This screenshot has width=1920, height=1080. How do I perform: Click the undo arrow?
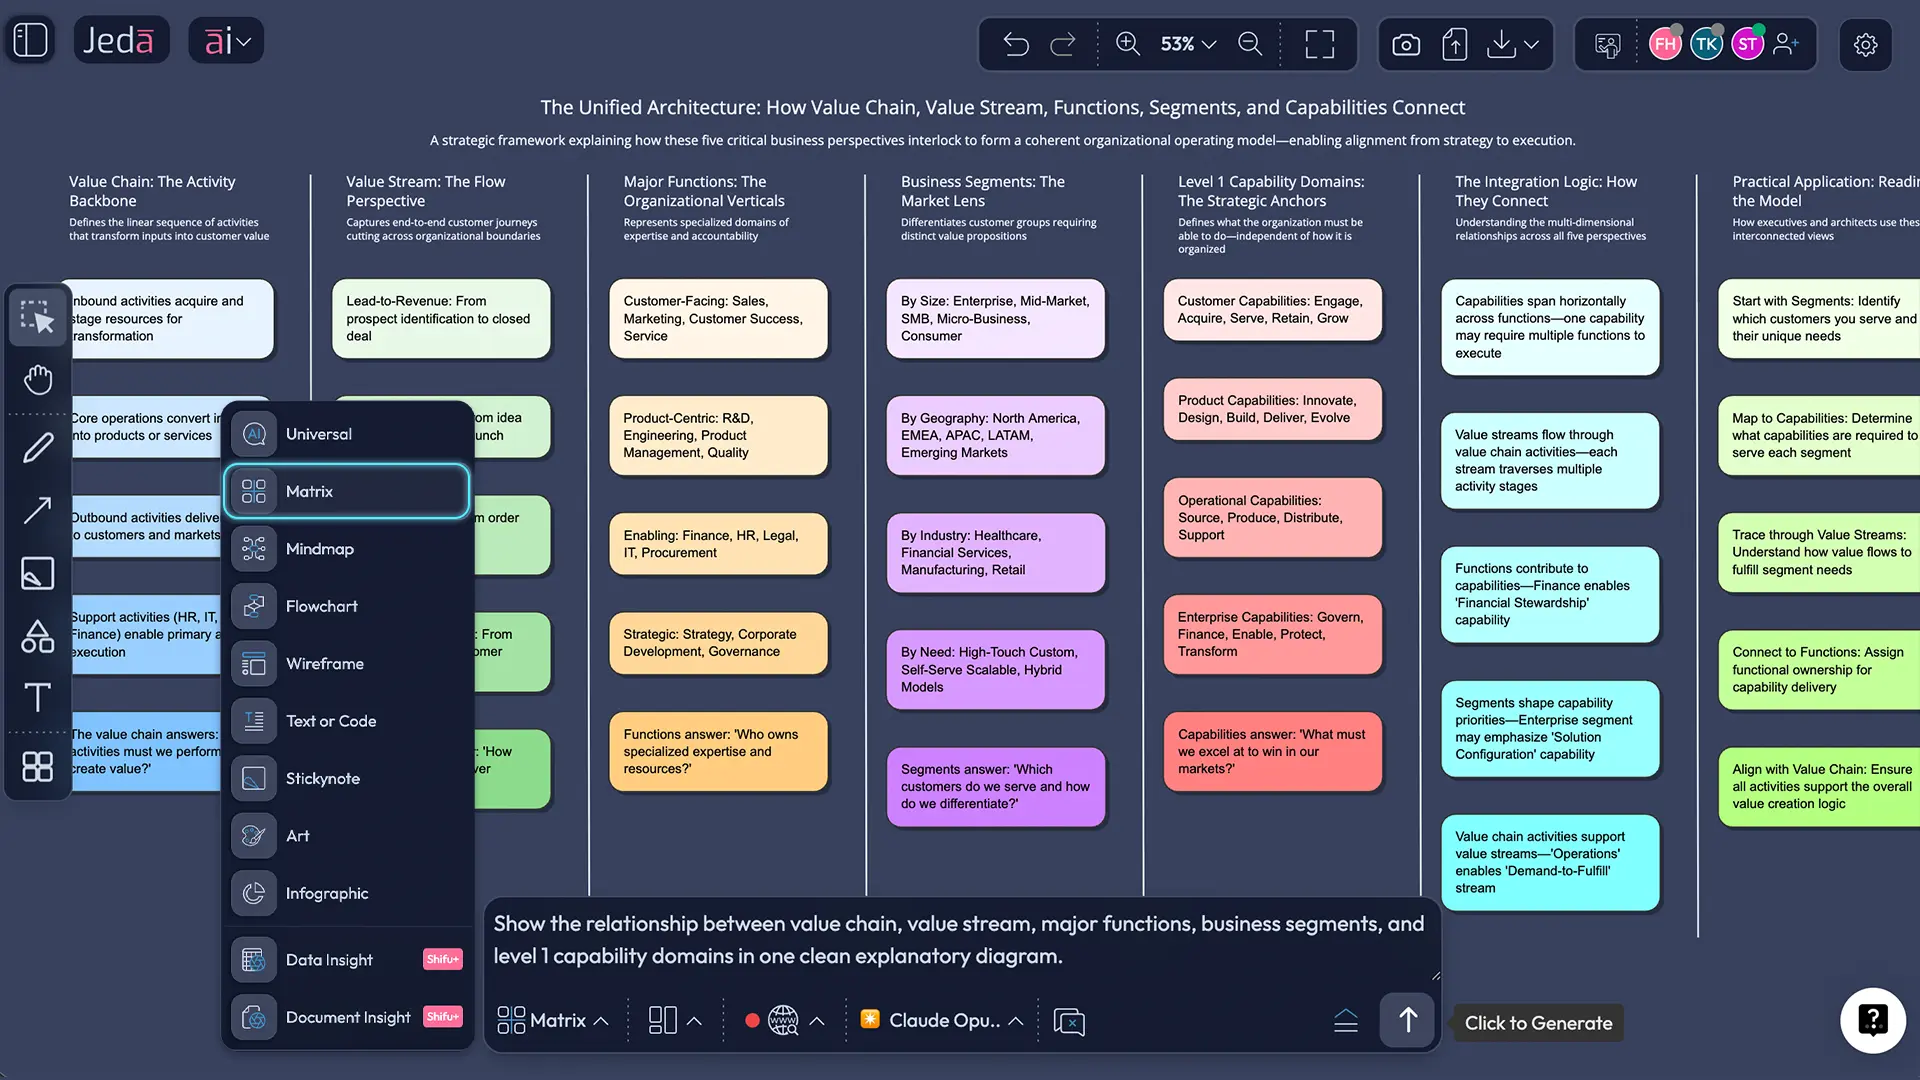pos(1015,44)
